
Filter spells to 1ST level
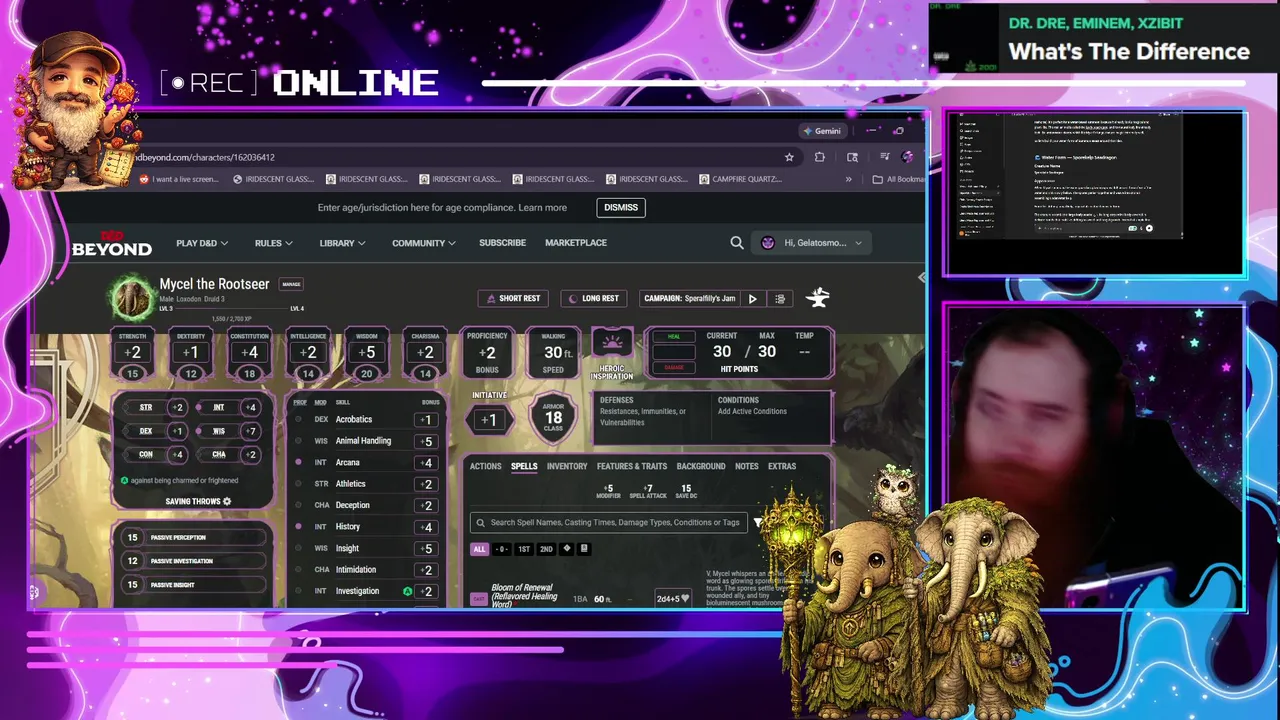pos(524,549)
